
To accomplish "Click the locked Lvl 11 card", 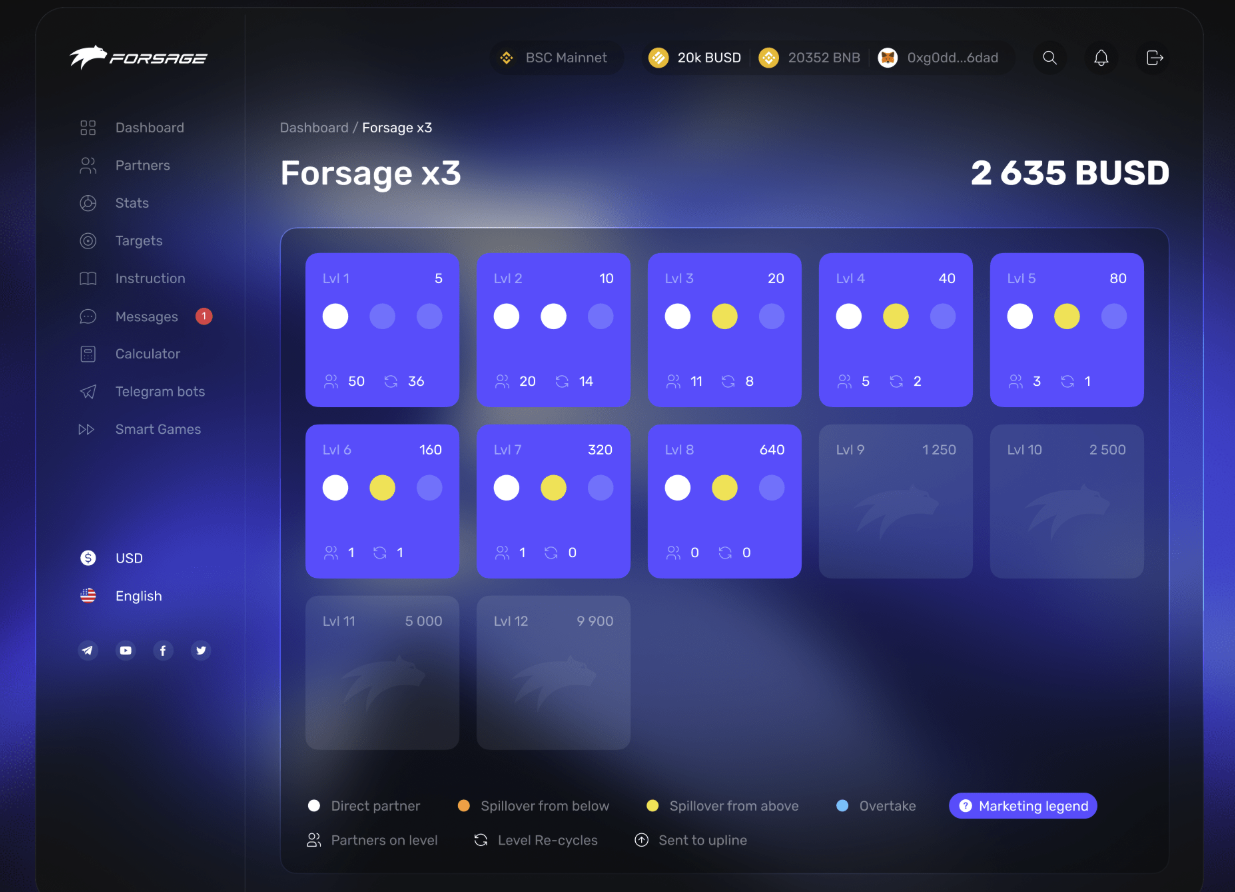I will point(382,673).
